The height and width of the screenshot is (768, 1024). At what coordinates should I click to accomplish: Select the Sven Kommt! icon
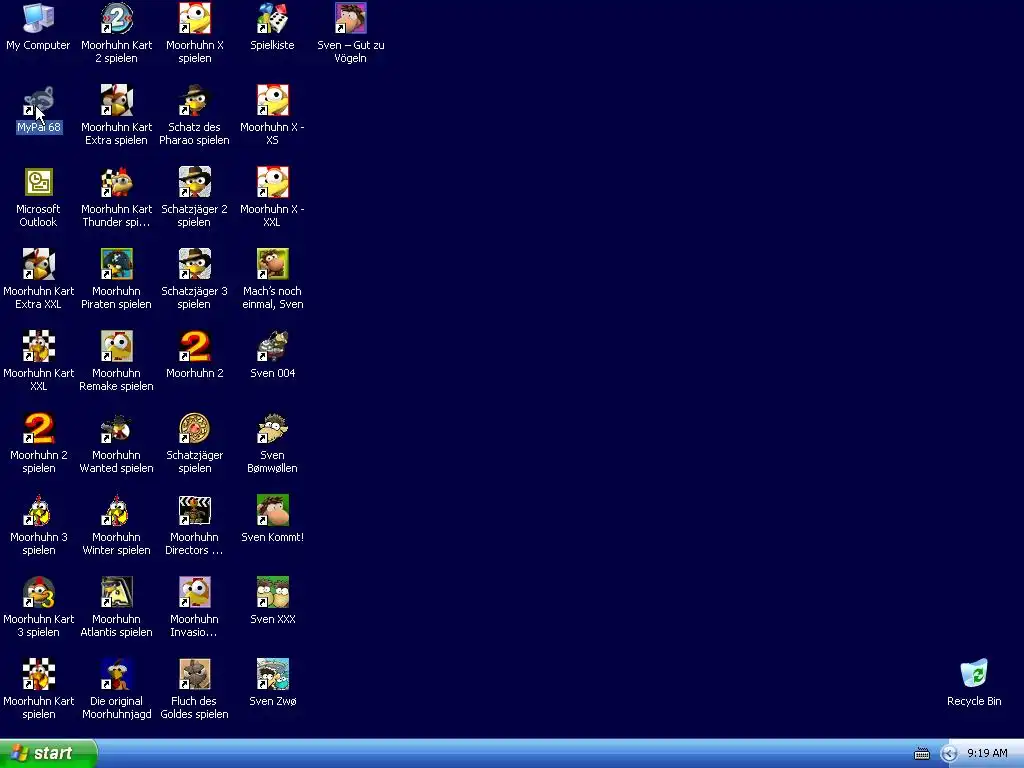272,510
